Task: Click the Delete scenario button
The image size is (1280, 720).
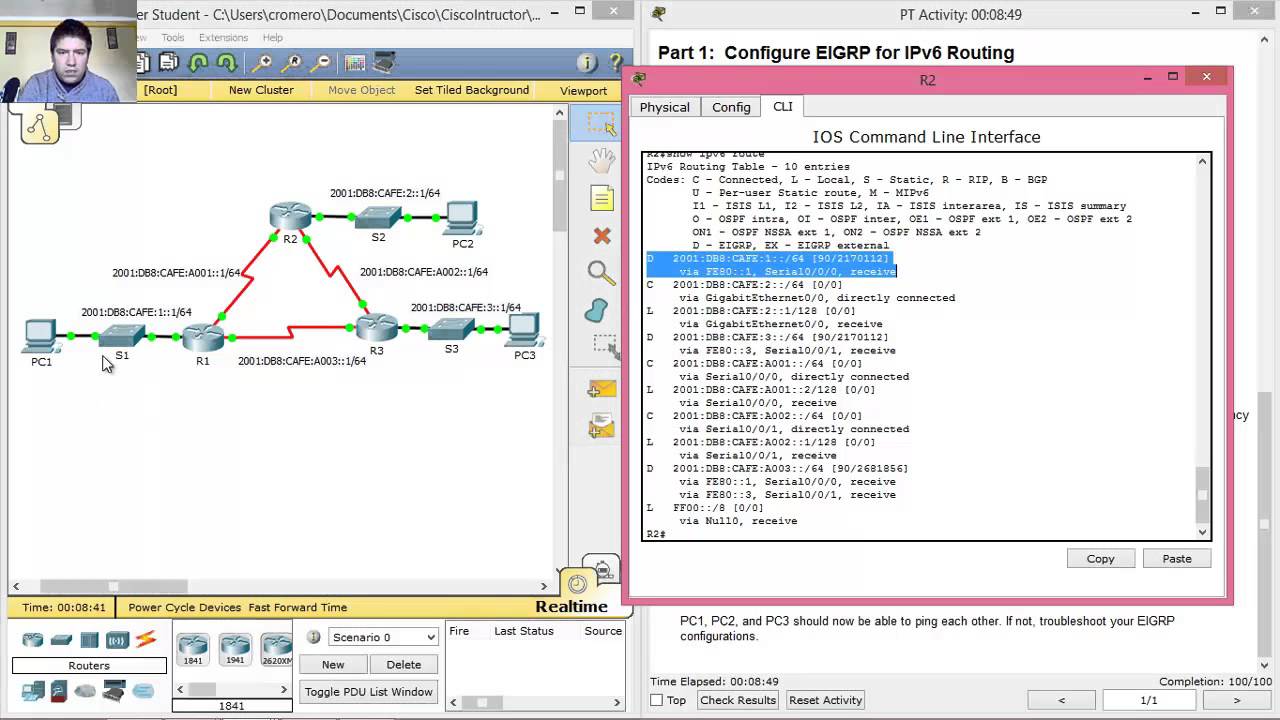Action: (404, 664)
